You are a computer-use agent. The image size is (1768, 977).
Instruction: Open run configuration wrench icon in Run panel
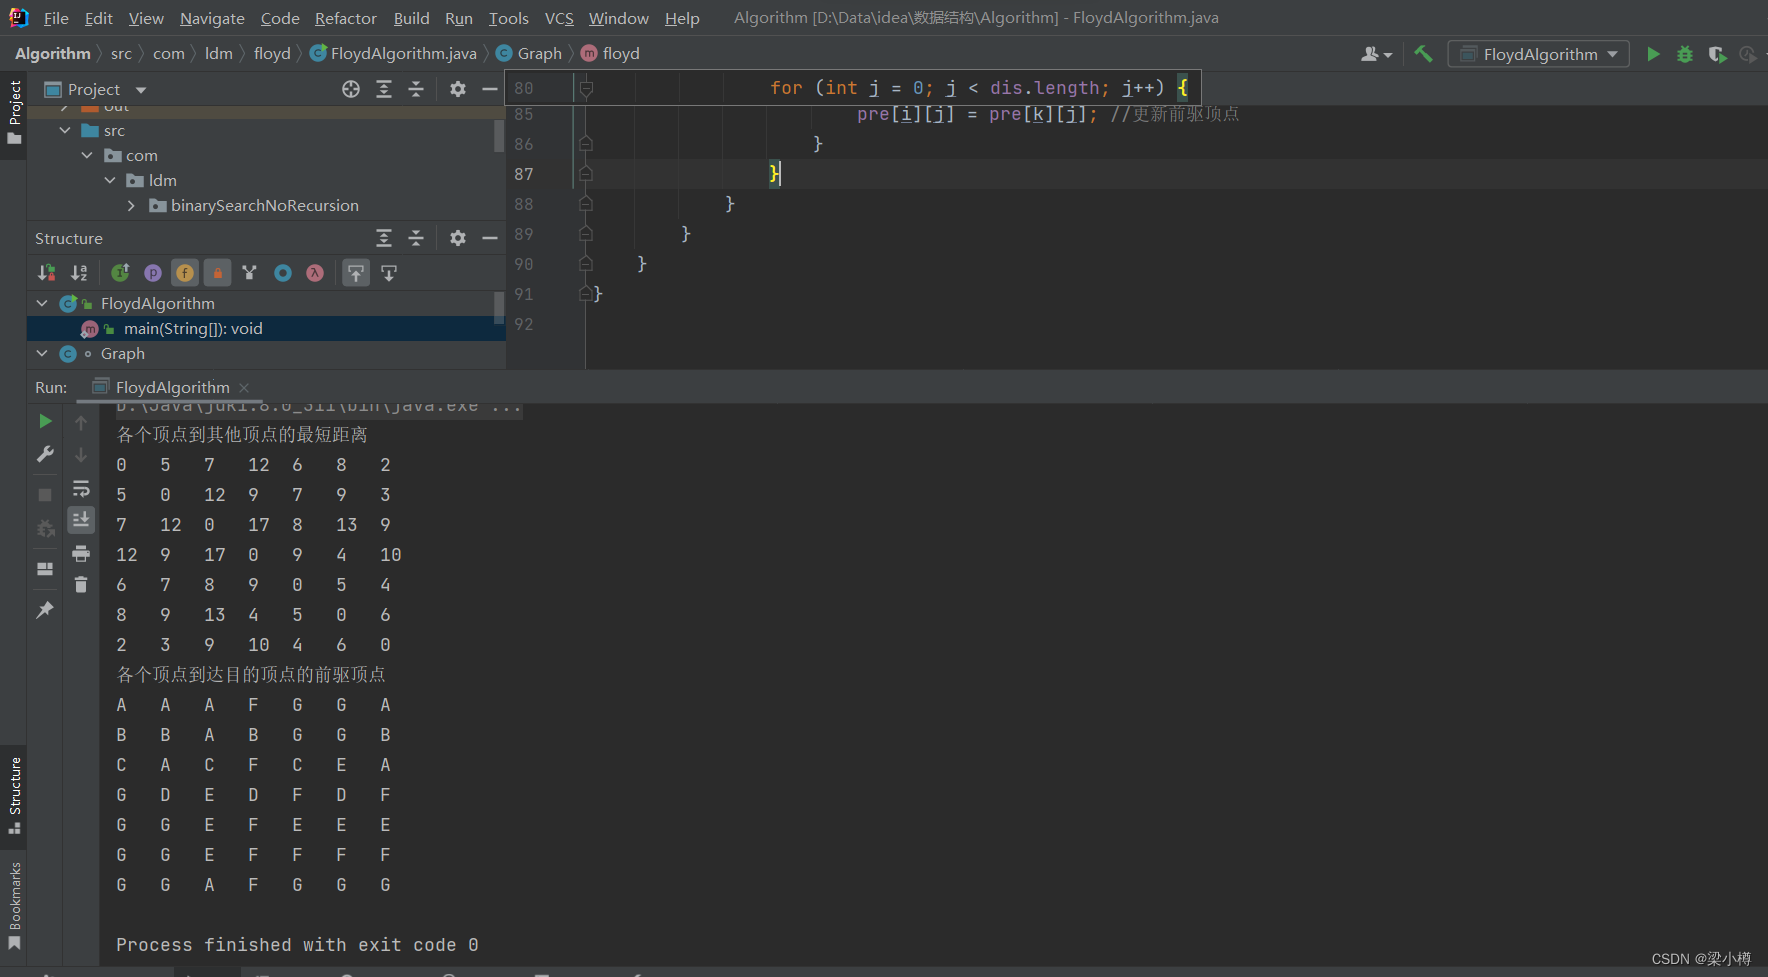click(x=45, y=454)
